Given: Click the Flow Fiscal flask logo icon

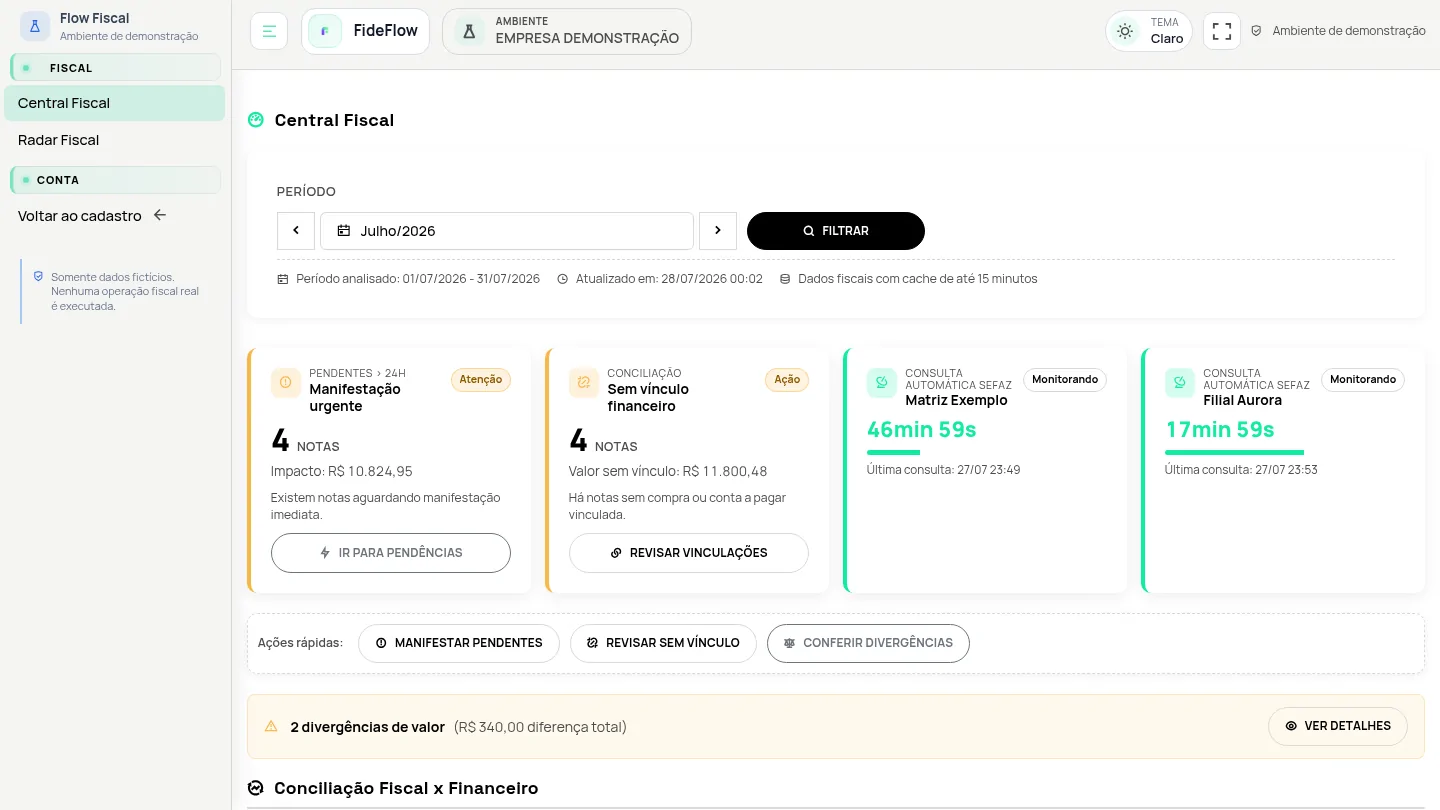Looking at the screenshot, I should tap(35, 26).
